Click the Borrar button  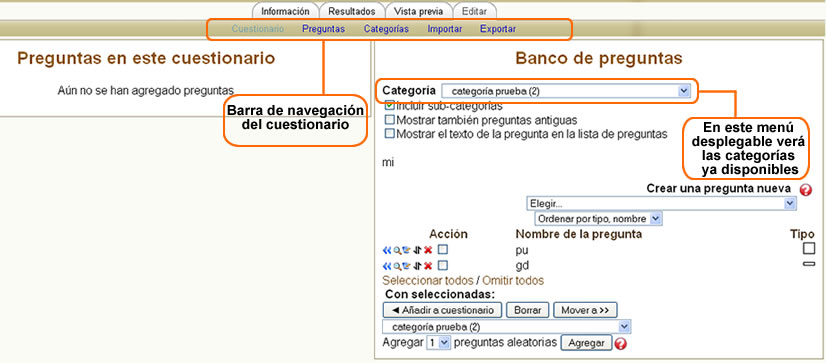(x=527, y=310)
